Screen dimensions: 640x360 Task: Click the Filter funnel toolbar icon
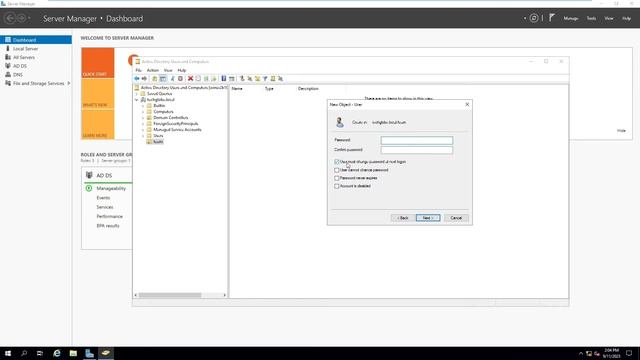point(265,78)
